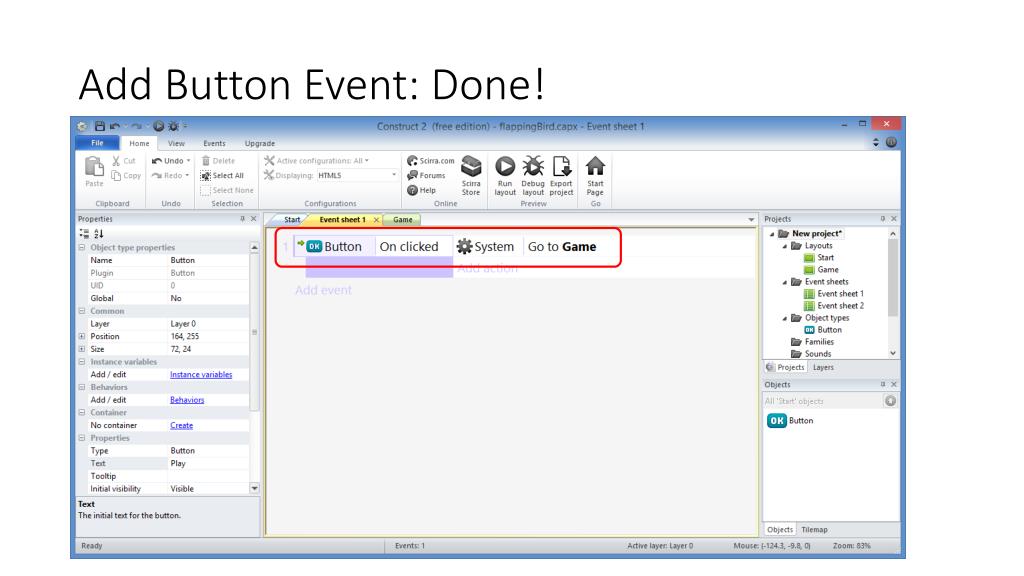Viewport: 1024px width, 576px height.
Task: Collapse the Common properties section
Action: [82, 311]
